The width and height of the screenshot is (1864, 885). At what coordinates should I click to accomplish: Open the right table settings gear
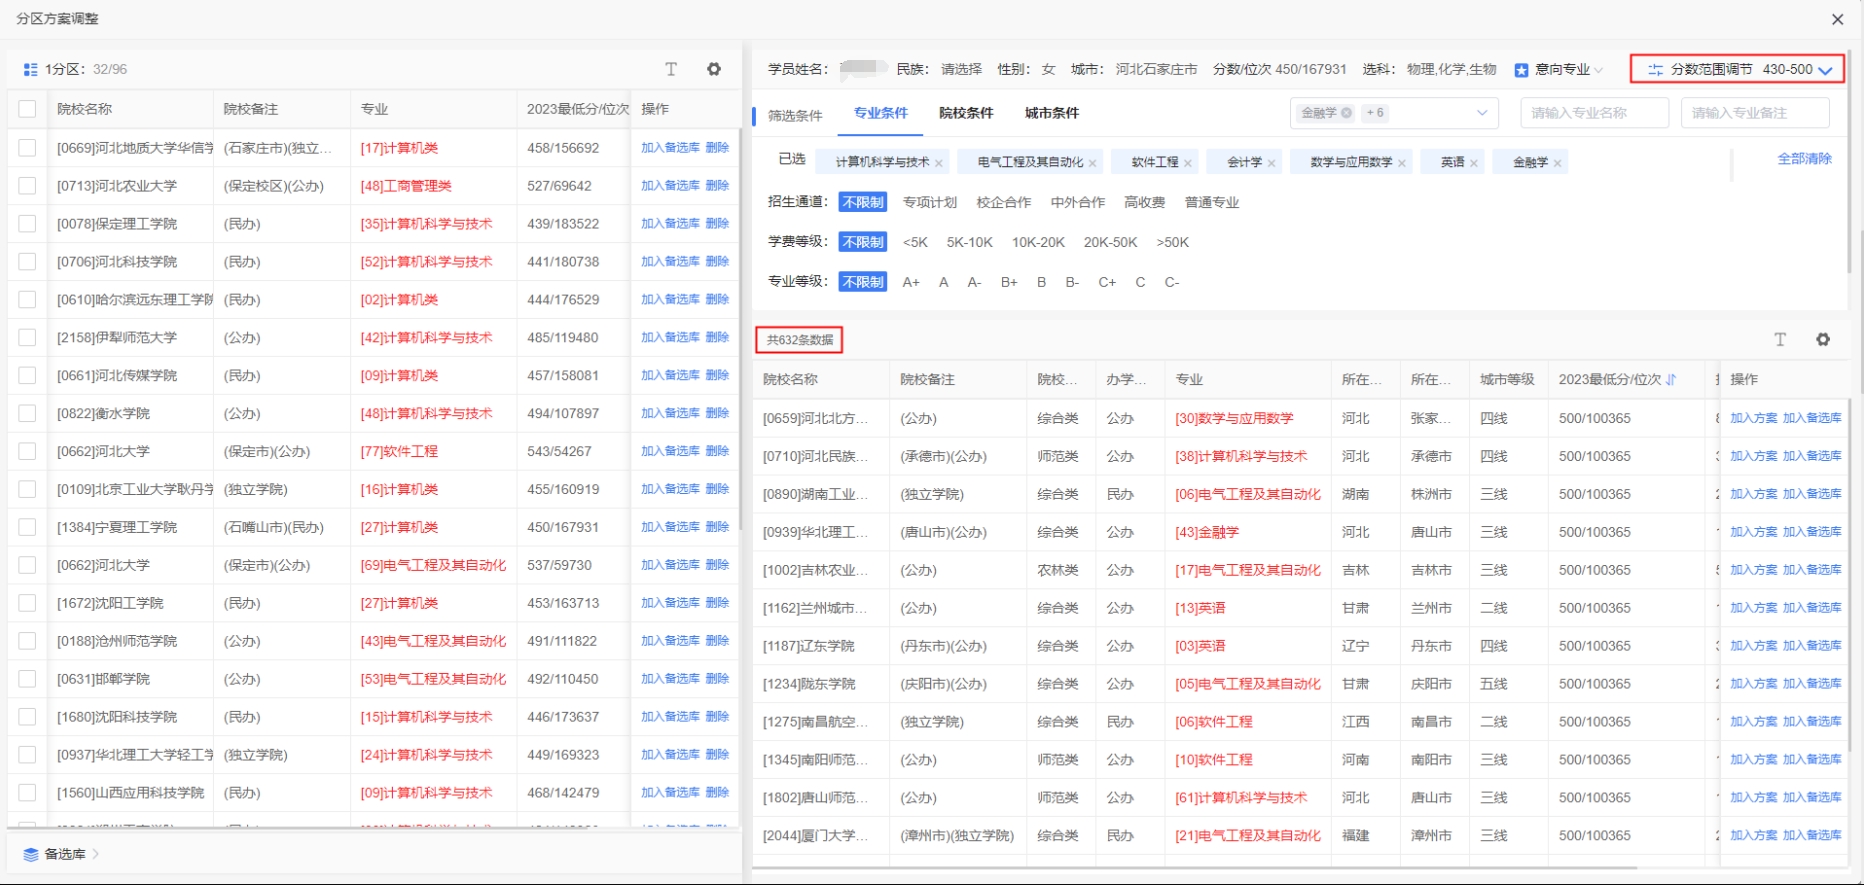click(x=1823, y=340)
